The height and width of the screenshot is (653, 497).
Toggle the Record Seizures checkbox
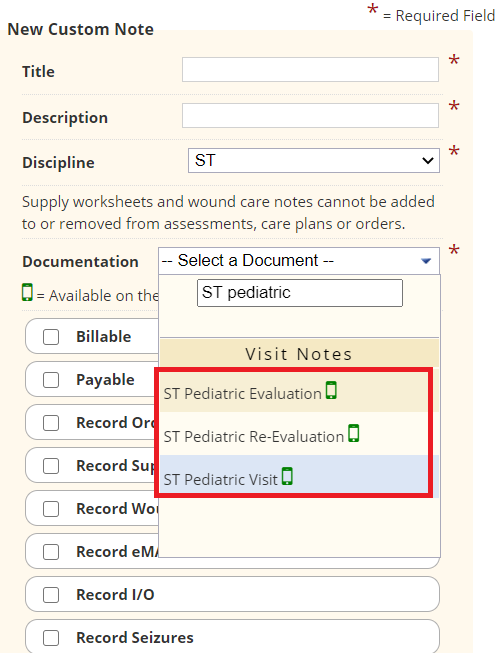[51, 638]
